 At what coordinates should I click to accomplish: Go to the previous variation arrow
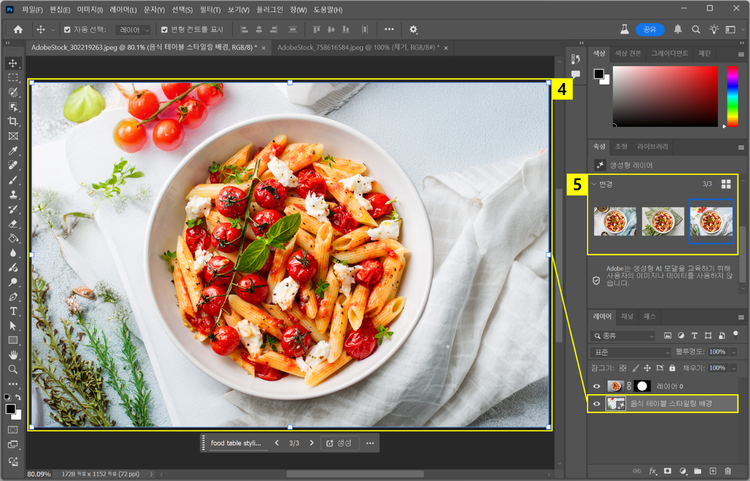pyautogui.click(x=276, y=443)
